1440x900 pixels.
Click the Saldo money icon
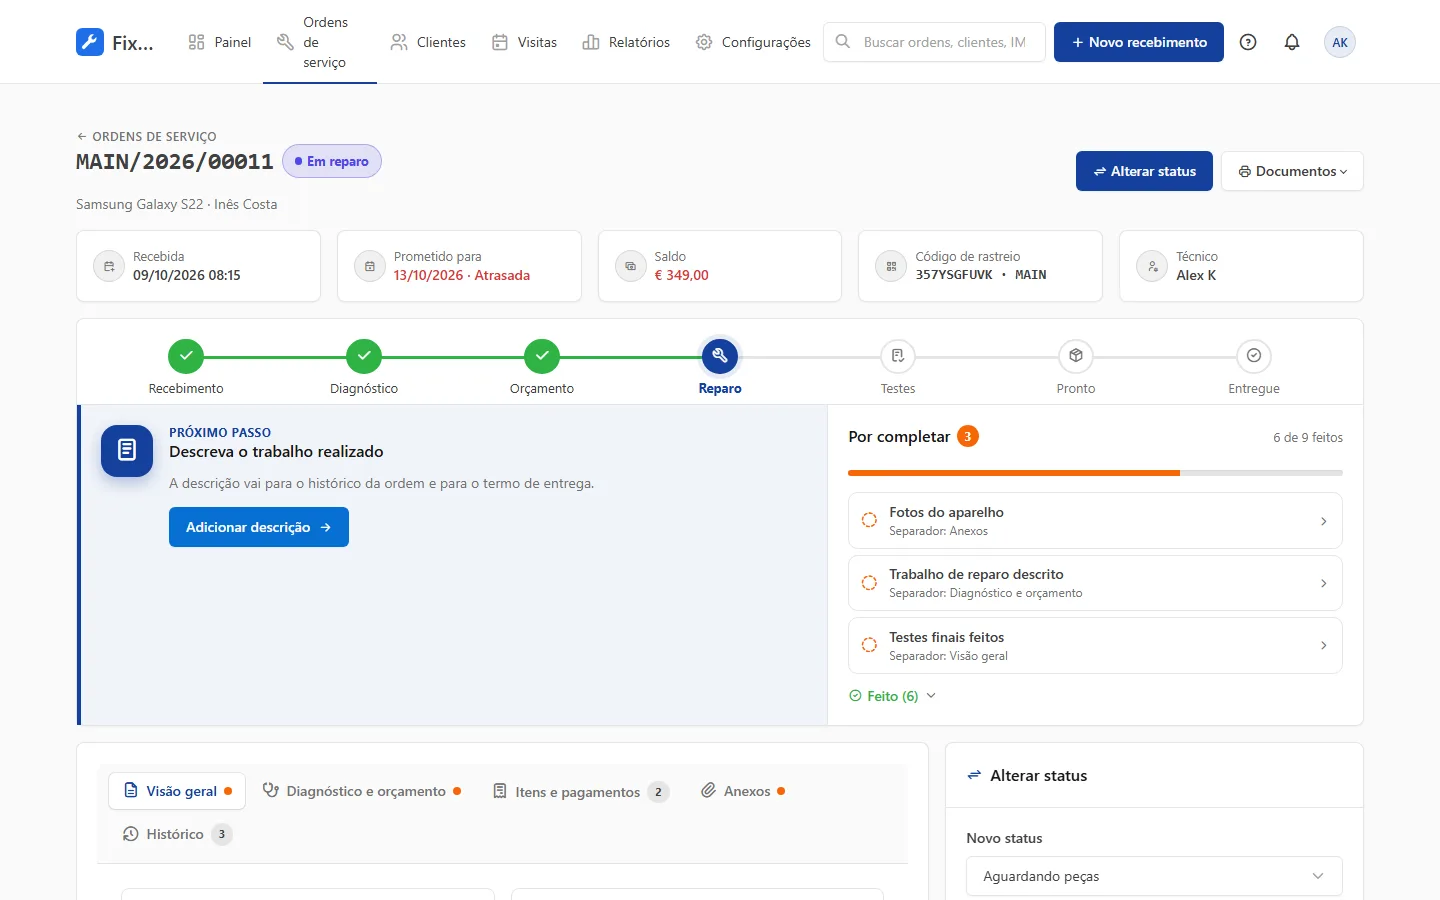(631, 266)
